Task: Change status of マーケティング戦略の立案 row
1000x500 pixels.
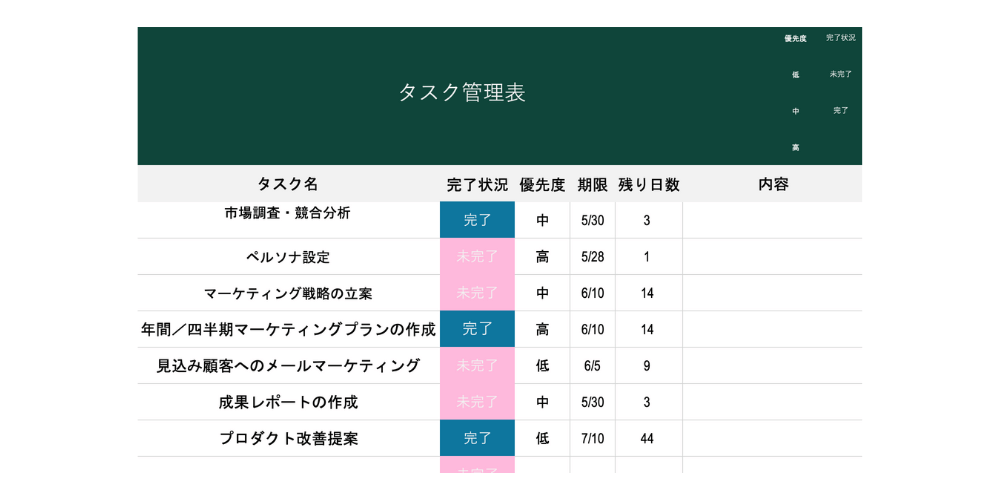Action: pyautogui.click(x=477, y=293)
